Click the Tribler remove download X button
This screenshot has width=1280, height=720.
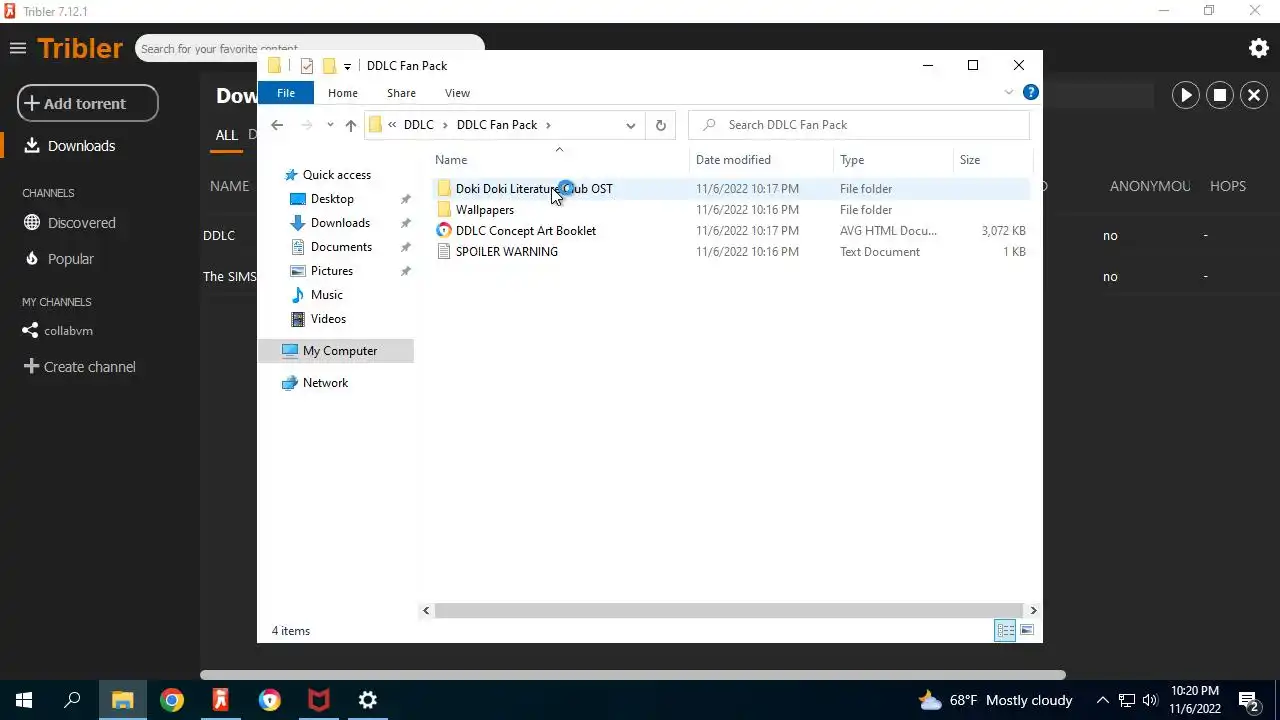pyautogui.click(x=1254, y=95)
